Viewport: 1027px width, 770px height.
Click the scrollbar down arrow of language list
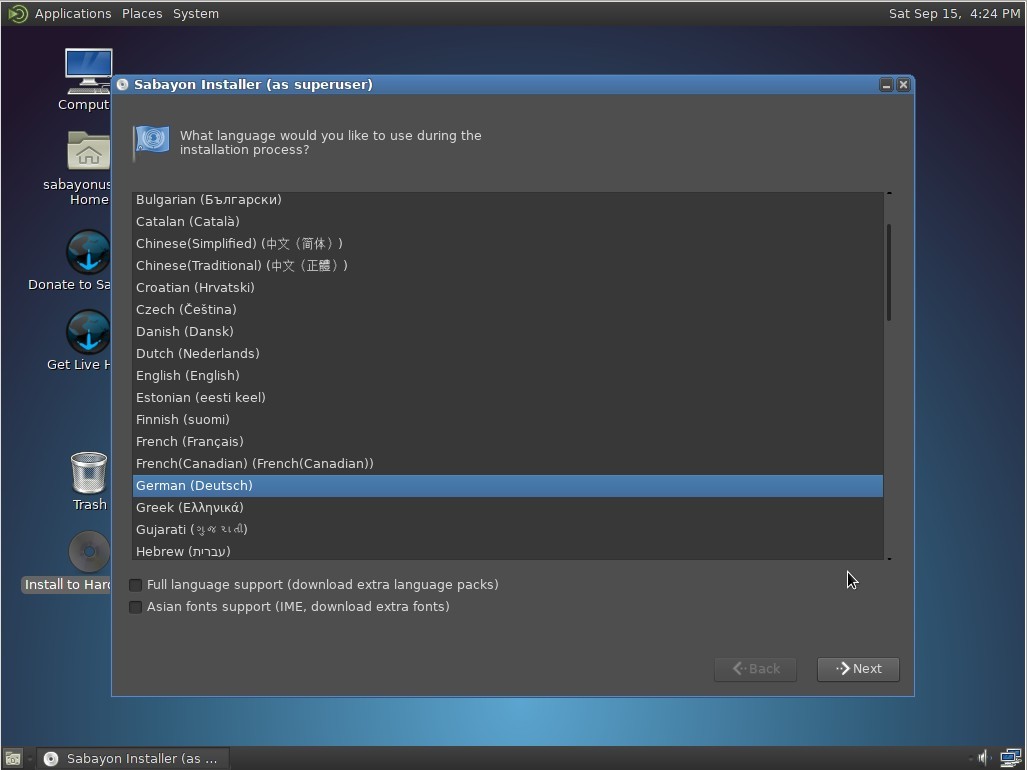click(889, 559)
